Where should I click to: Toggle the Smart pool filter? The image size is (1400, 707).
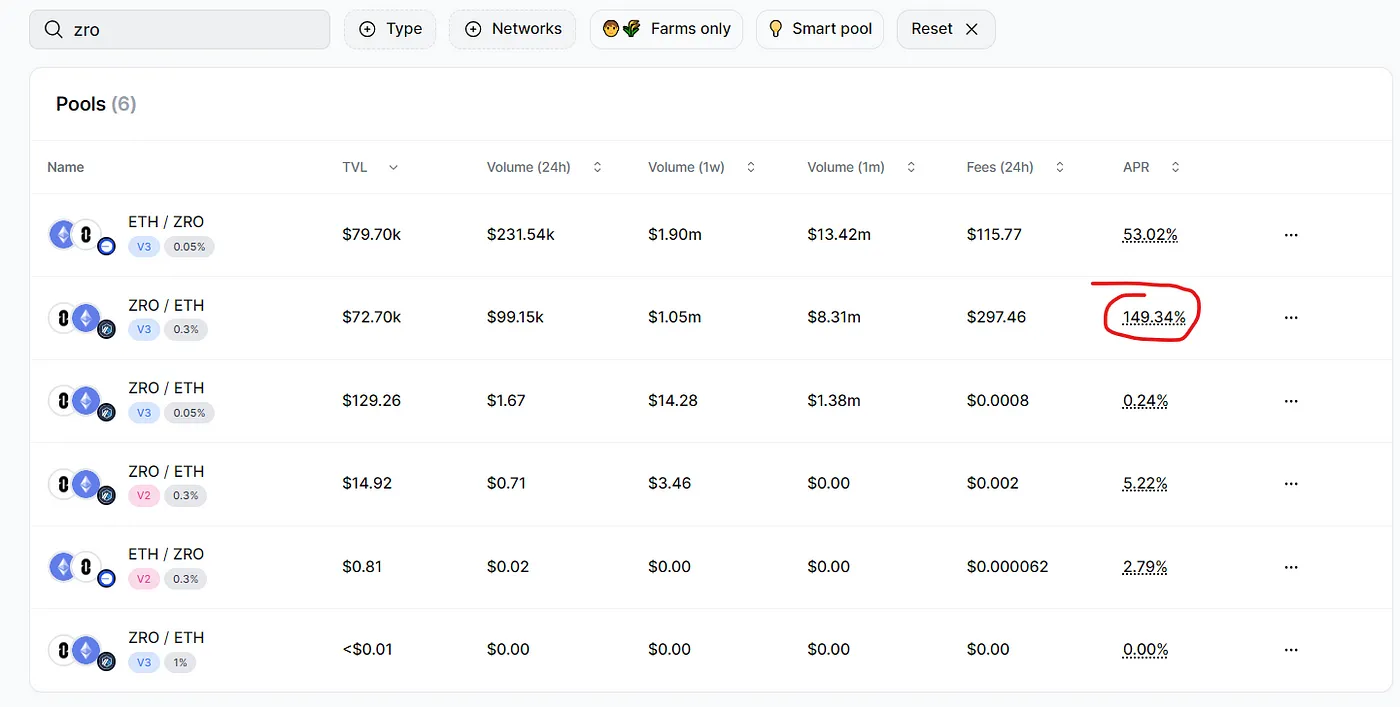pyautogui.click(x=819, y=29)
